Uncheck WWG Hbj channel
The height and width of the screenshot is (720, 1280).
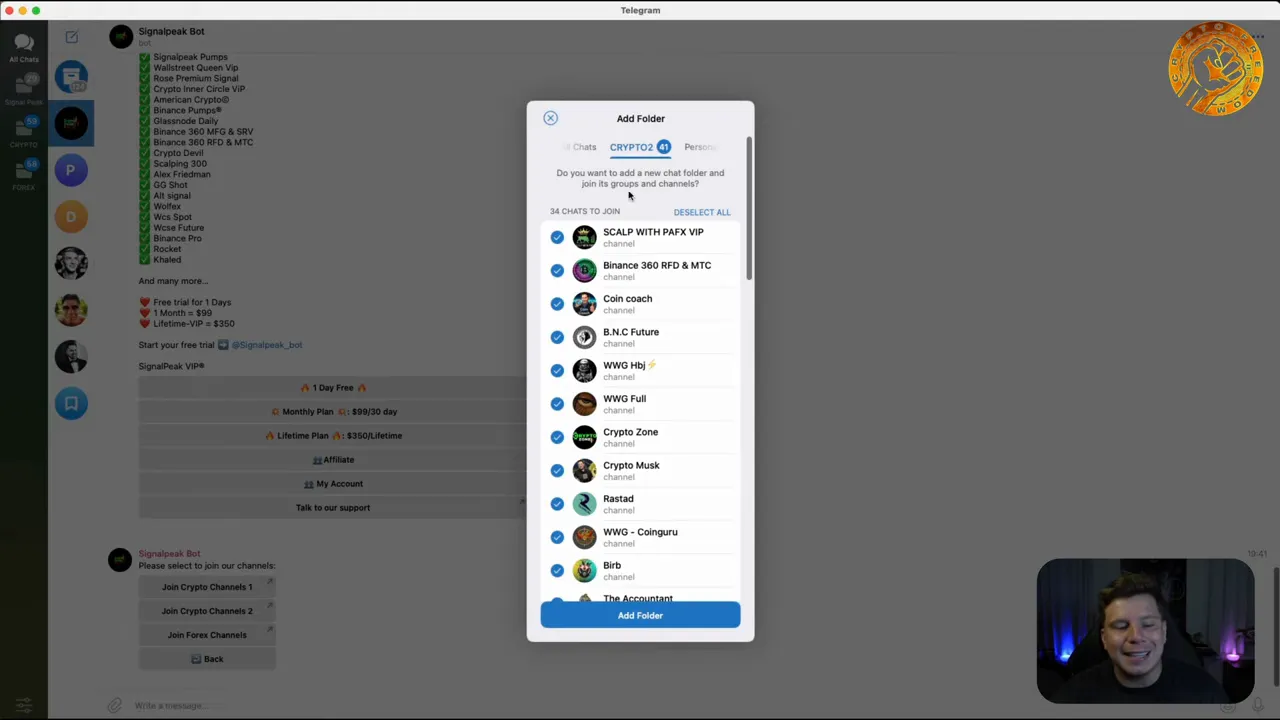(557, 370)
